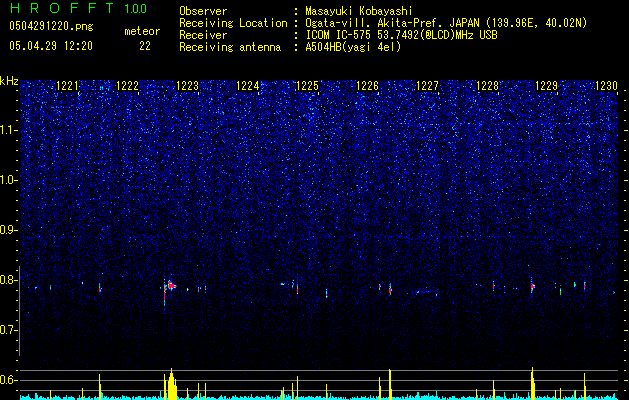Click the tallest yellow intensity peak near 1226

coord(390,384)
